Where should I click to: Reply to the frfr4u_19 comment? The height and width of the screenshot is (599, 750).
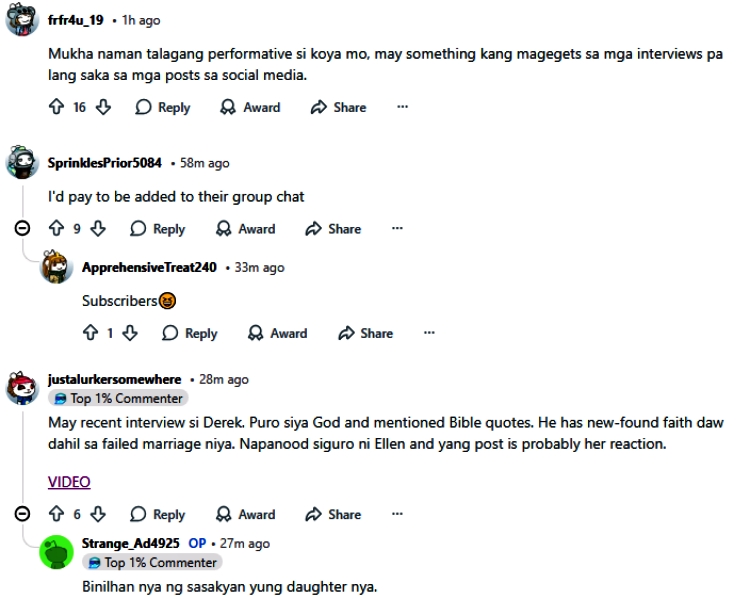162,107
